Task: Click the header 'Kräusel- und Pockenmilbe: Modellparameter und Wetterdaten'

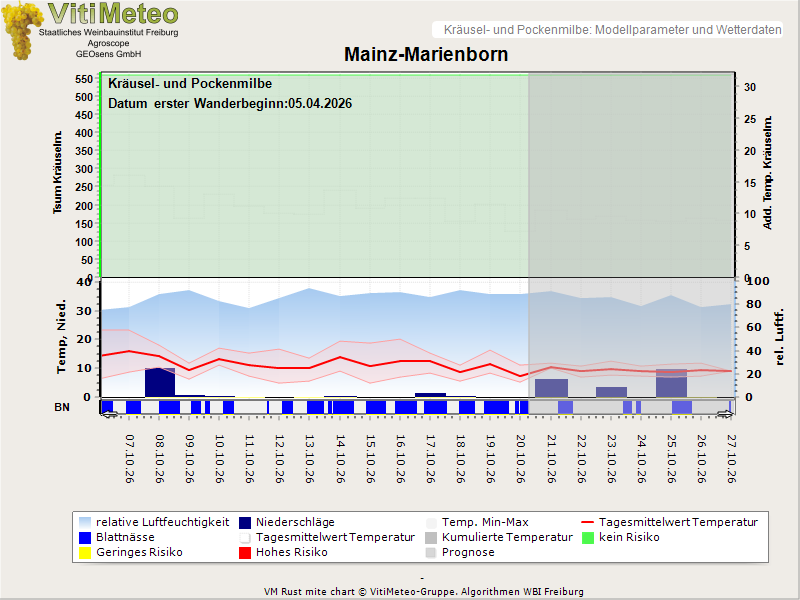Action: [612, 30]
